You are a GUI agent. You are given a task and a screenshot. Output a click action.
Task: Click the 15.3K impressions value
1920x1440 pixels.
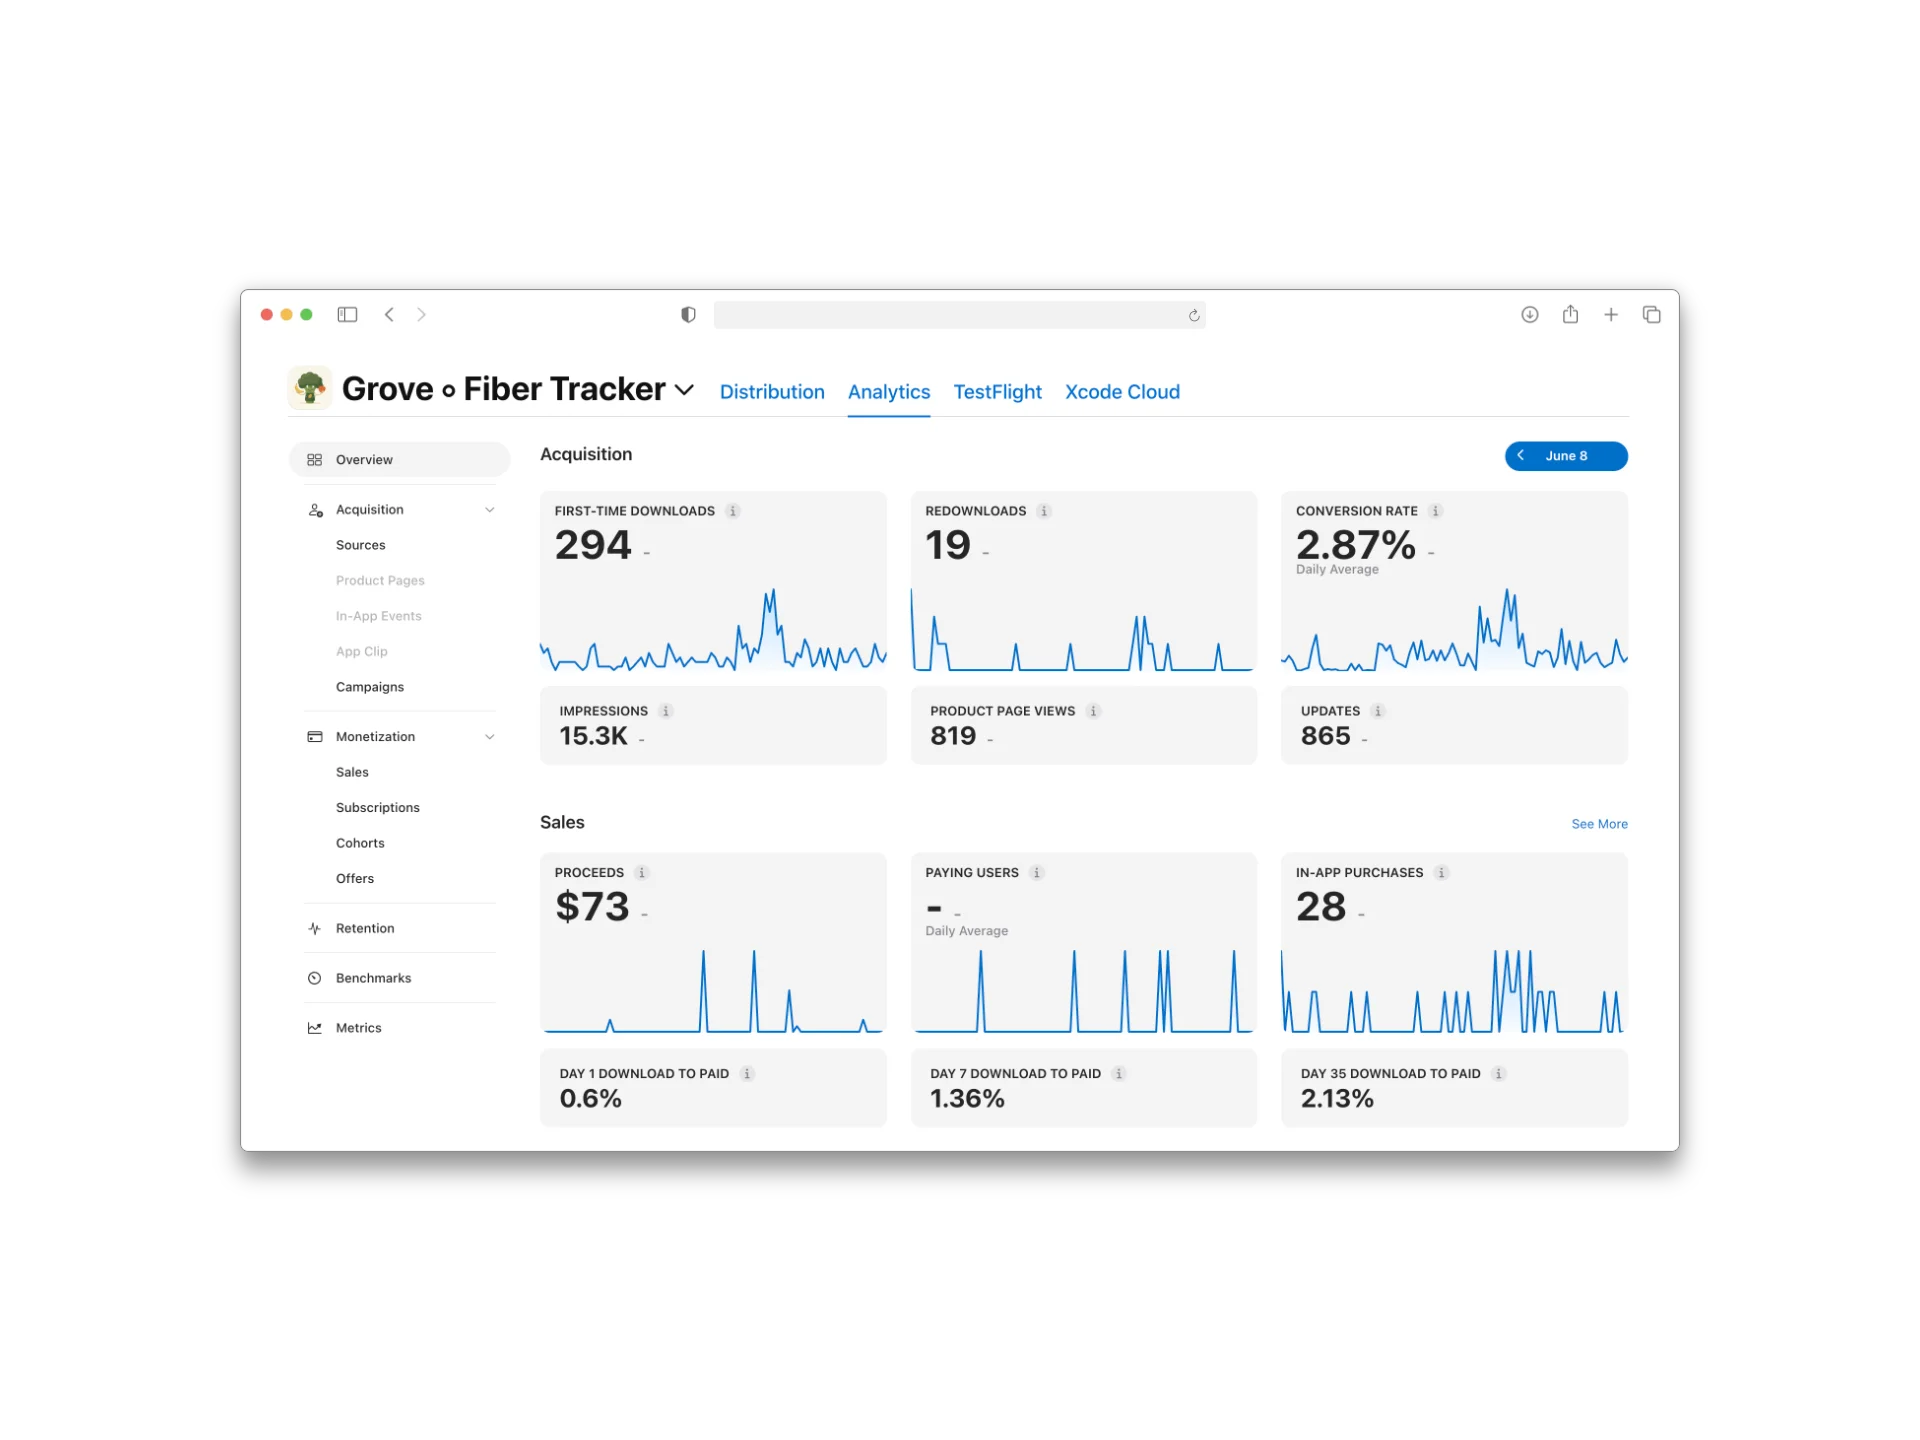pos(593,736)
